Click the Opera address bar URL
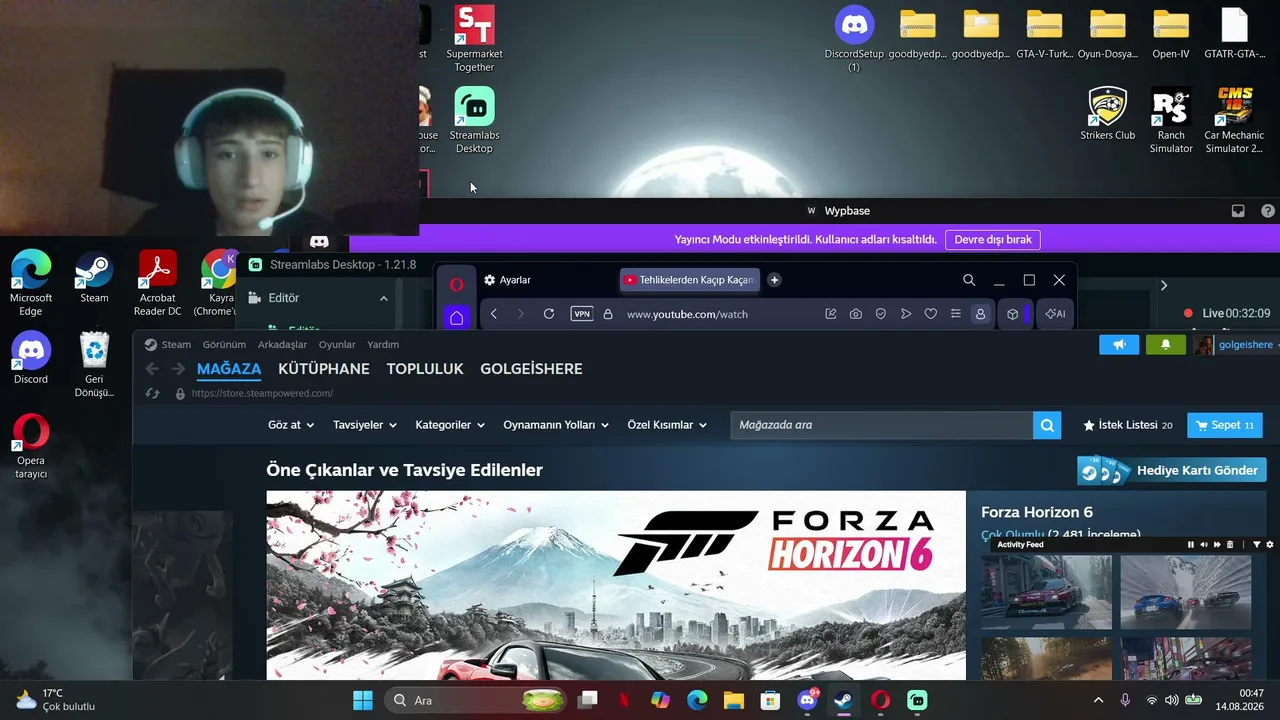Viewport: 1280px width, 720px height. coord(687,314)
